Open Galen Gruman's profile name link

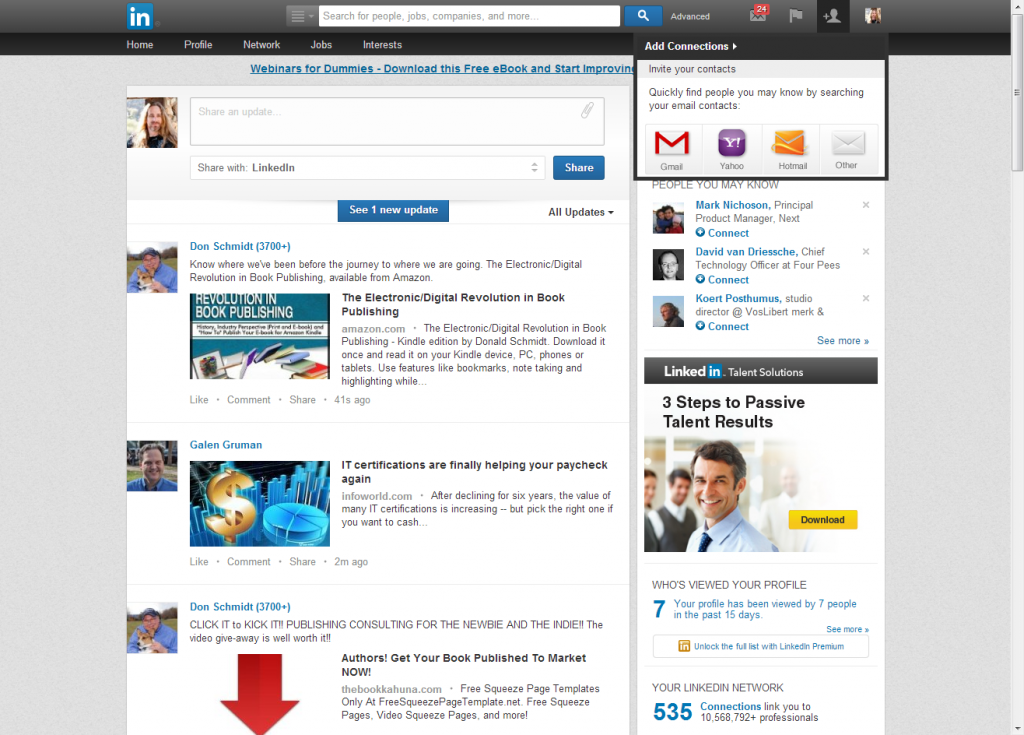pos(226,445)
